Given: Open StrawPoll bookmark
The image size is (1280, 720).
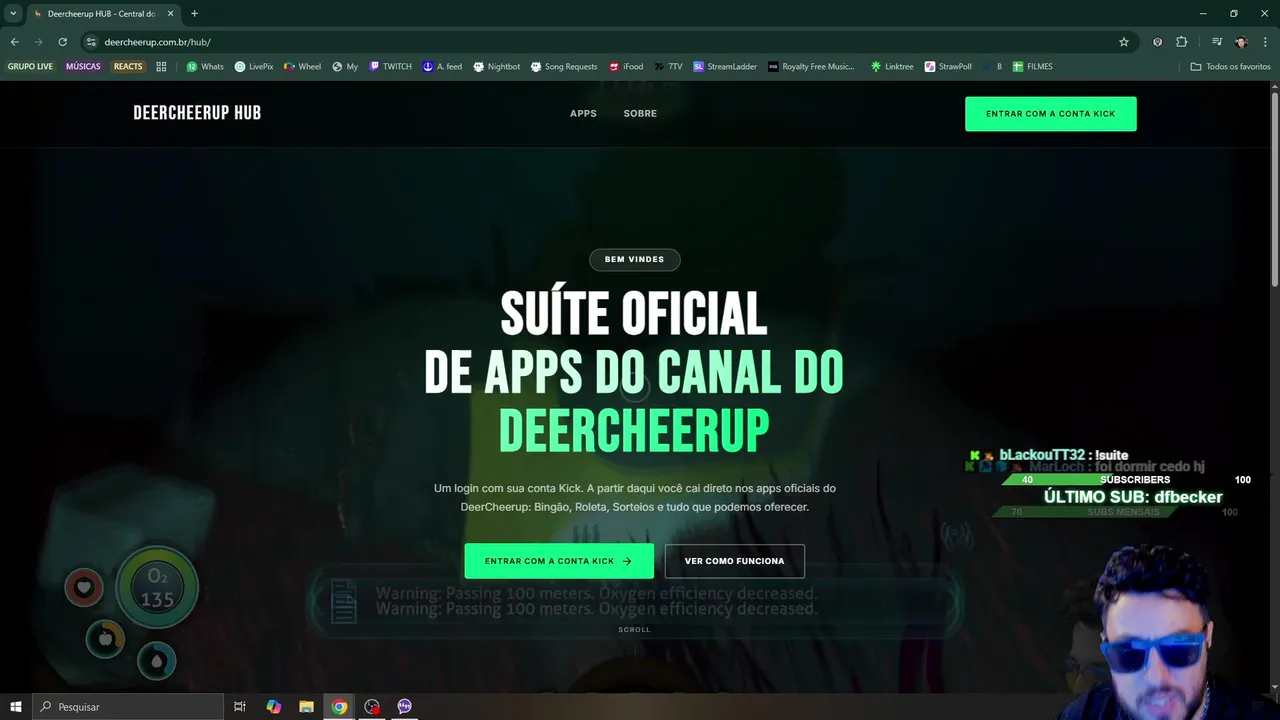Looking at the screenshot, I should [x=948, y=67].
